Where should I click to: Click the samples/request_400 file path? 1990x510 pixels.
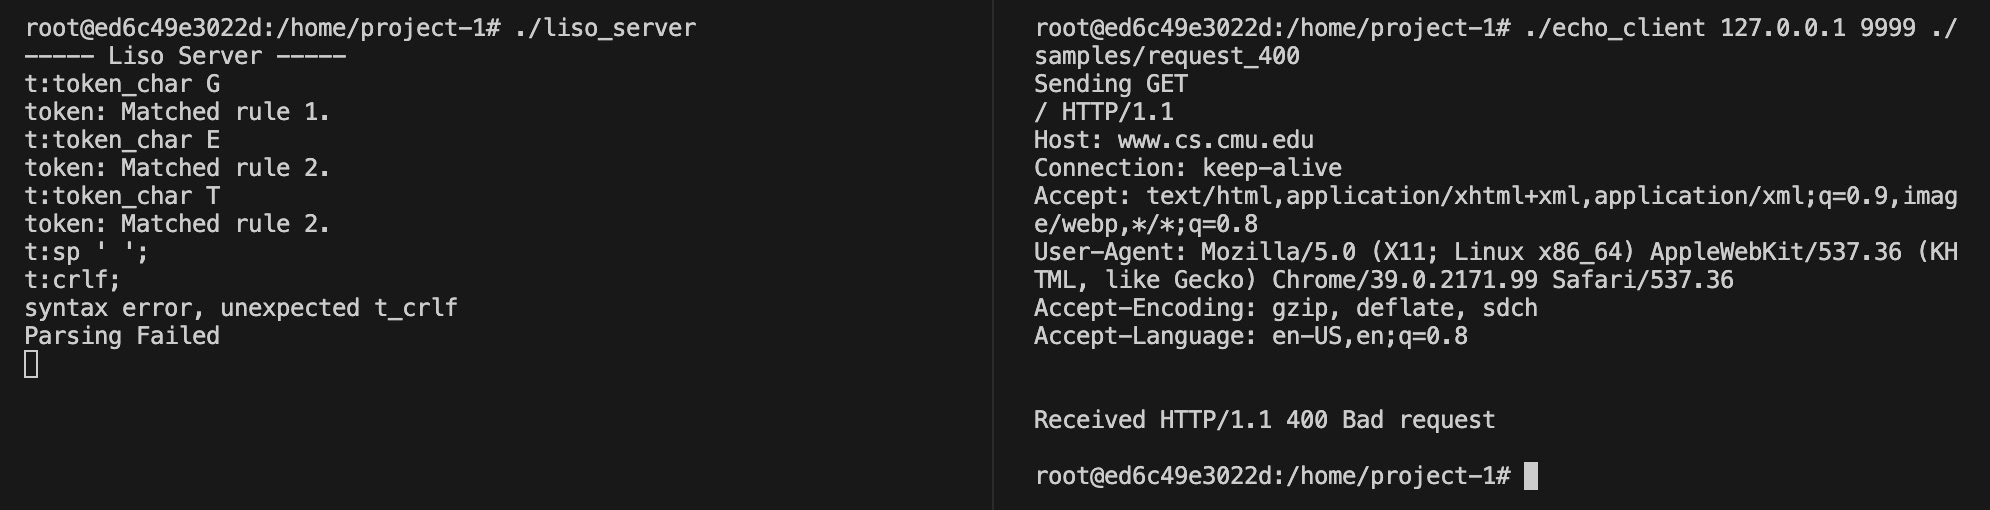pos(1167,56)
